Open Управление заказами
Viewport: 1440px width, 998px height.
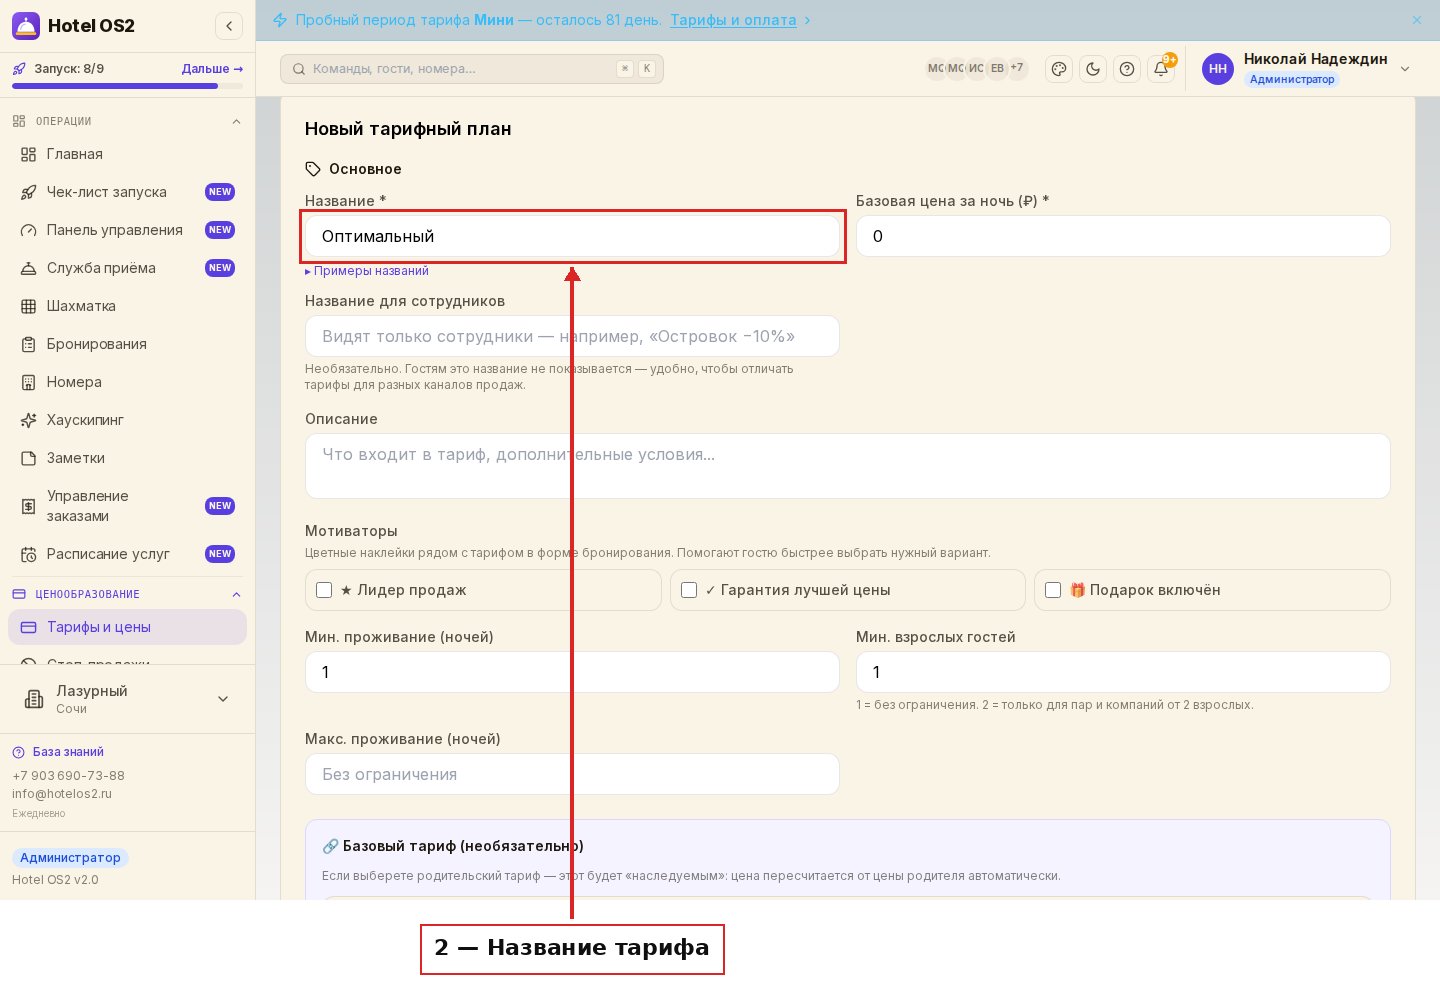click(127, 506)
